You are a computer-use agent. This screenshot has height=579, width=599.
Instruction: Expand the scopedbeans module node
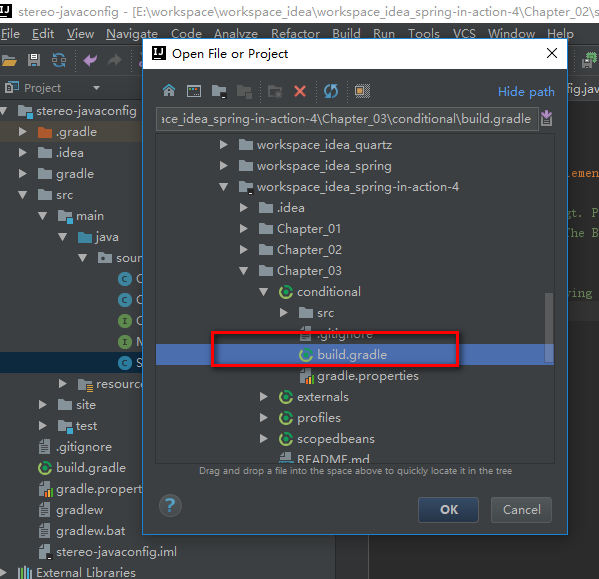coord(264,439)
